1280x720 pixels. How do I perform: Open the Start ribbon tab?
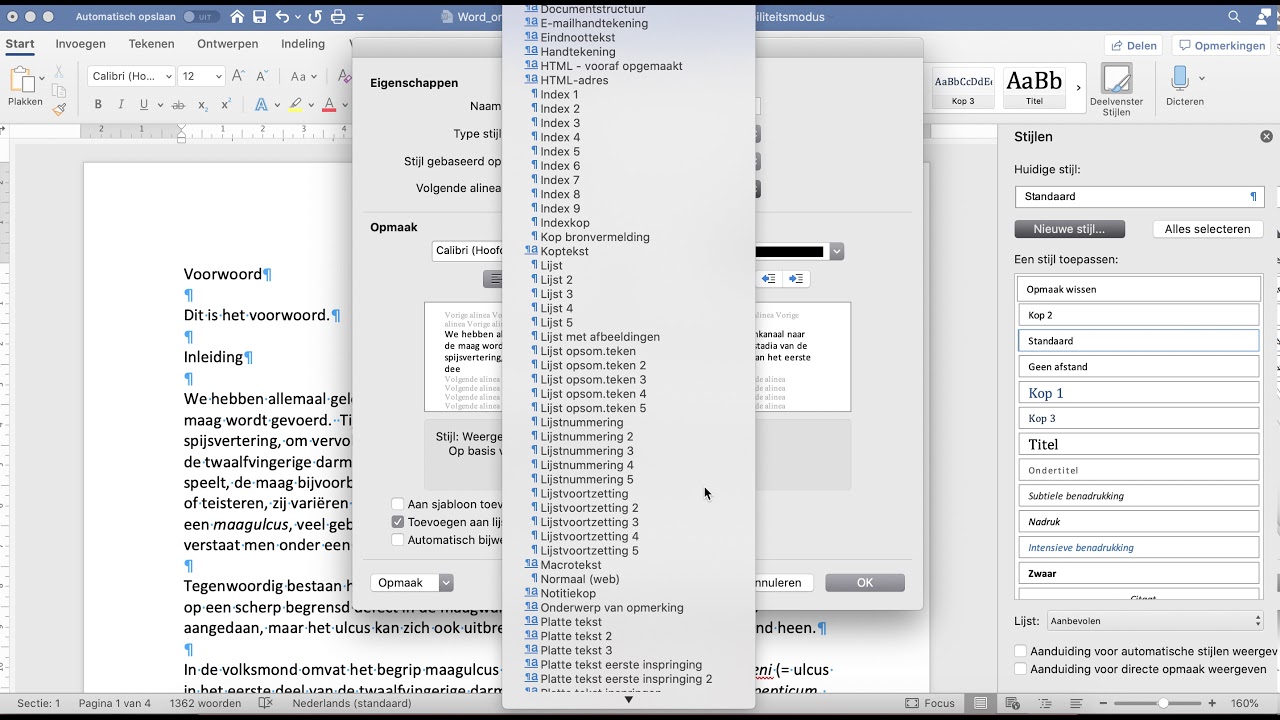tap(20, 44)
